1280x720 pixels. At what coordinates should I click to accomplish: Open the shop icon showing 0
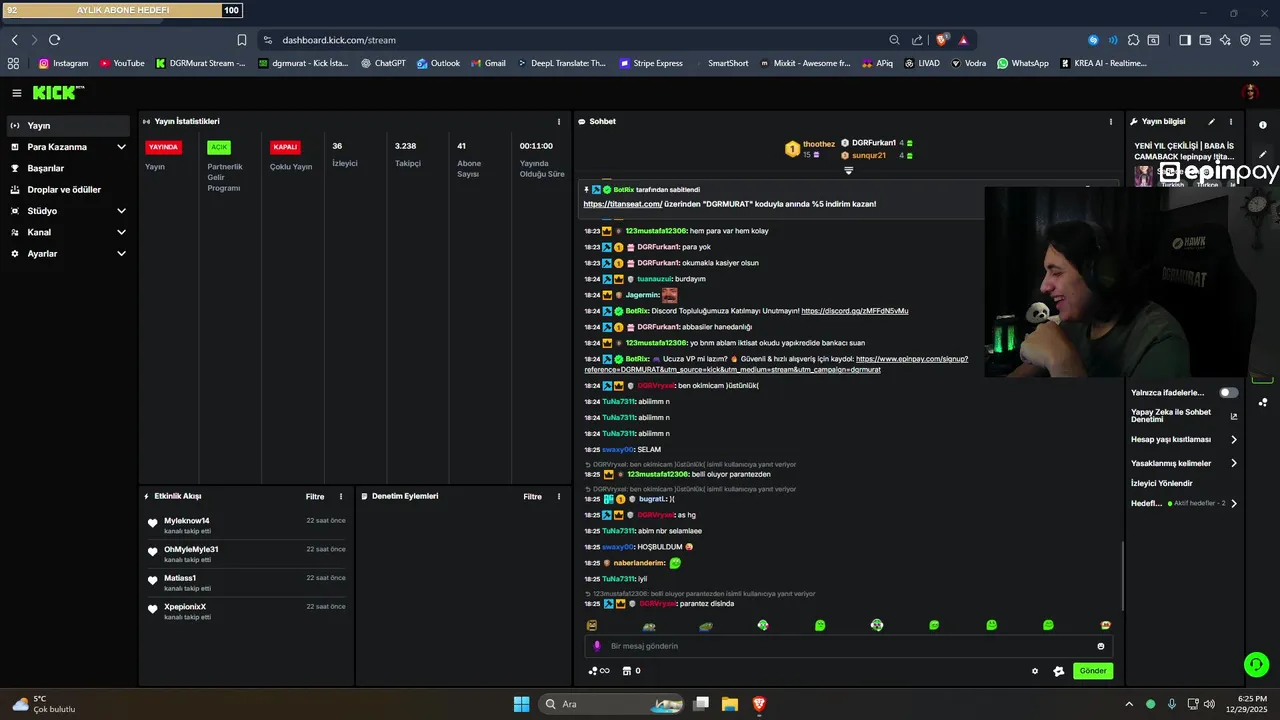(631, 671)
